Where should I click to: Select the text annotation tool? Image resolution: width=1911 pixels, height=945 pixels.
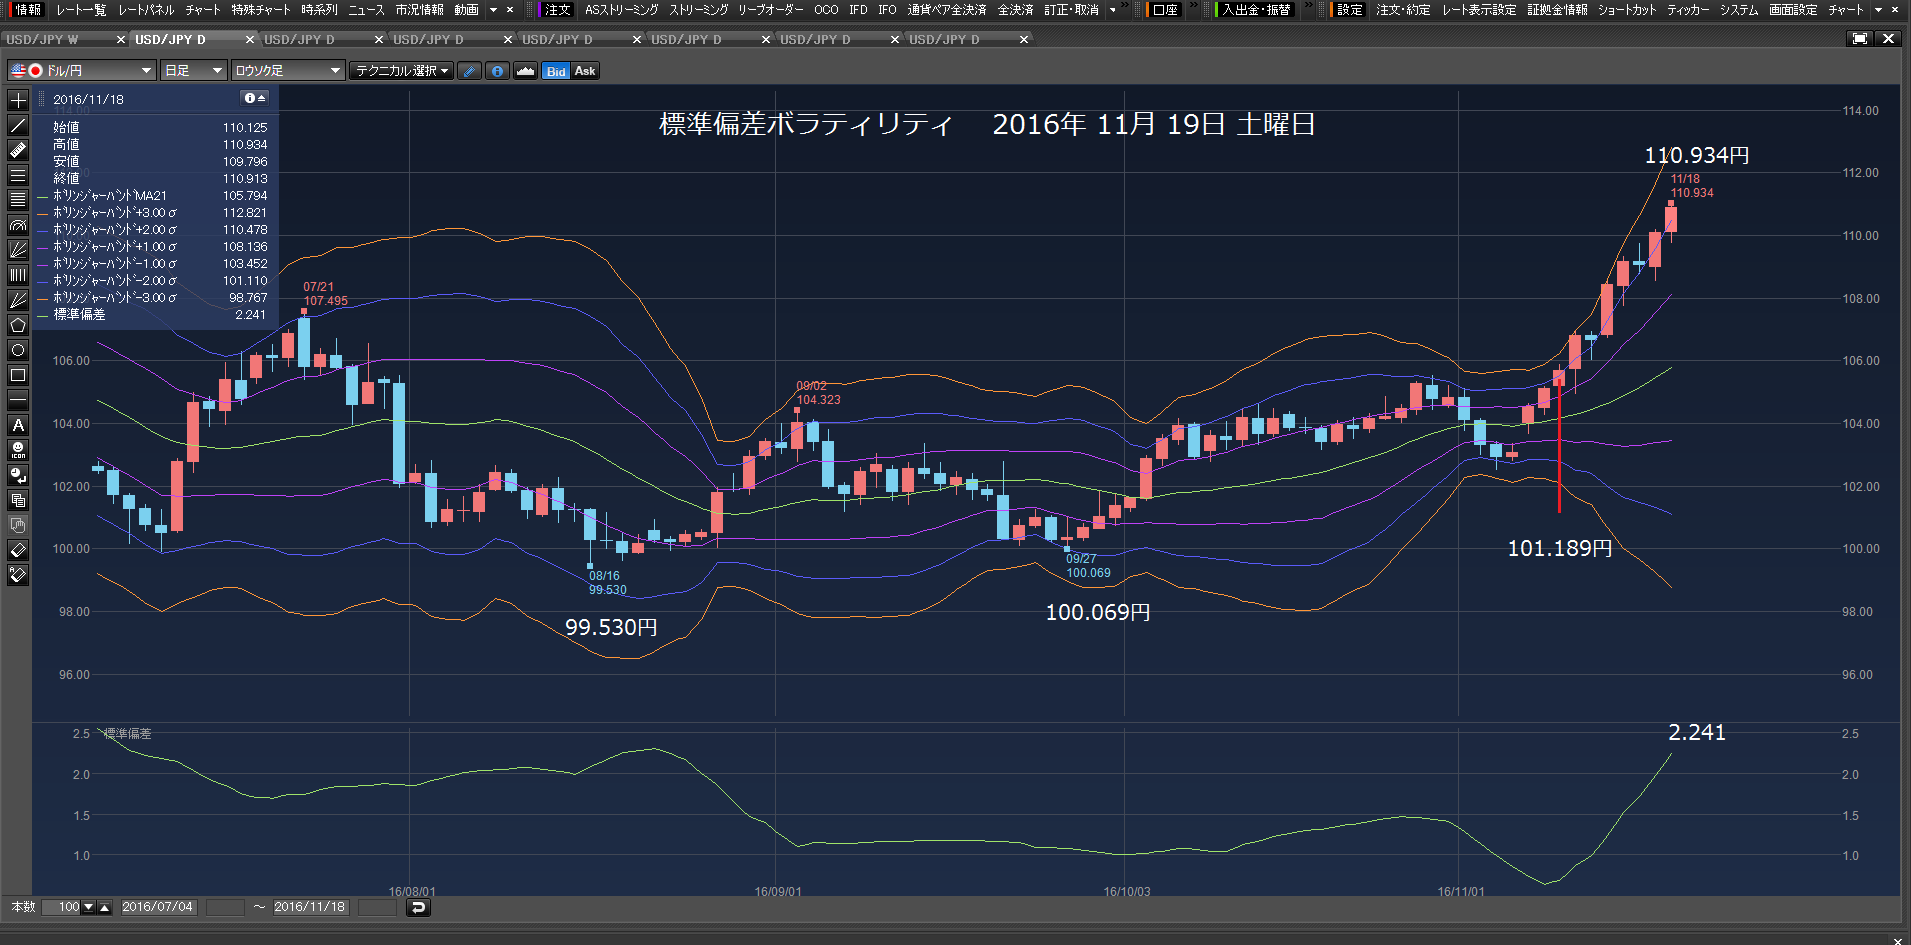(x=18, y=425)
